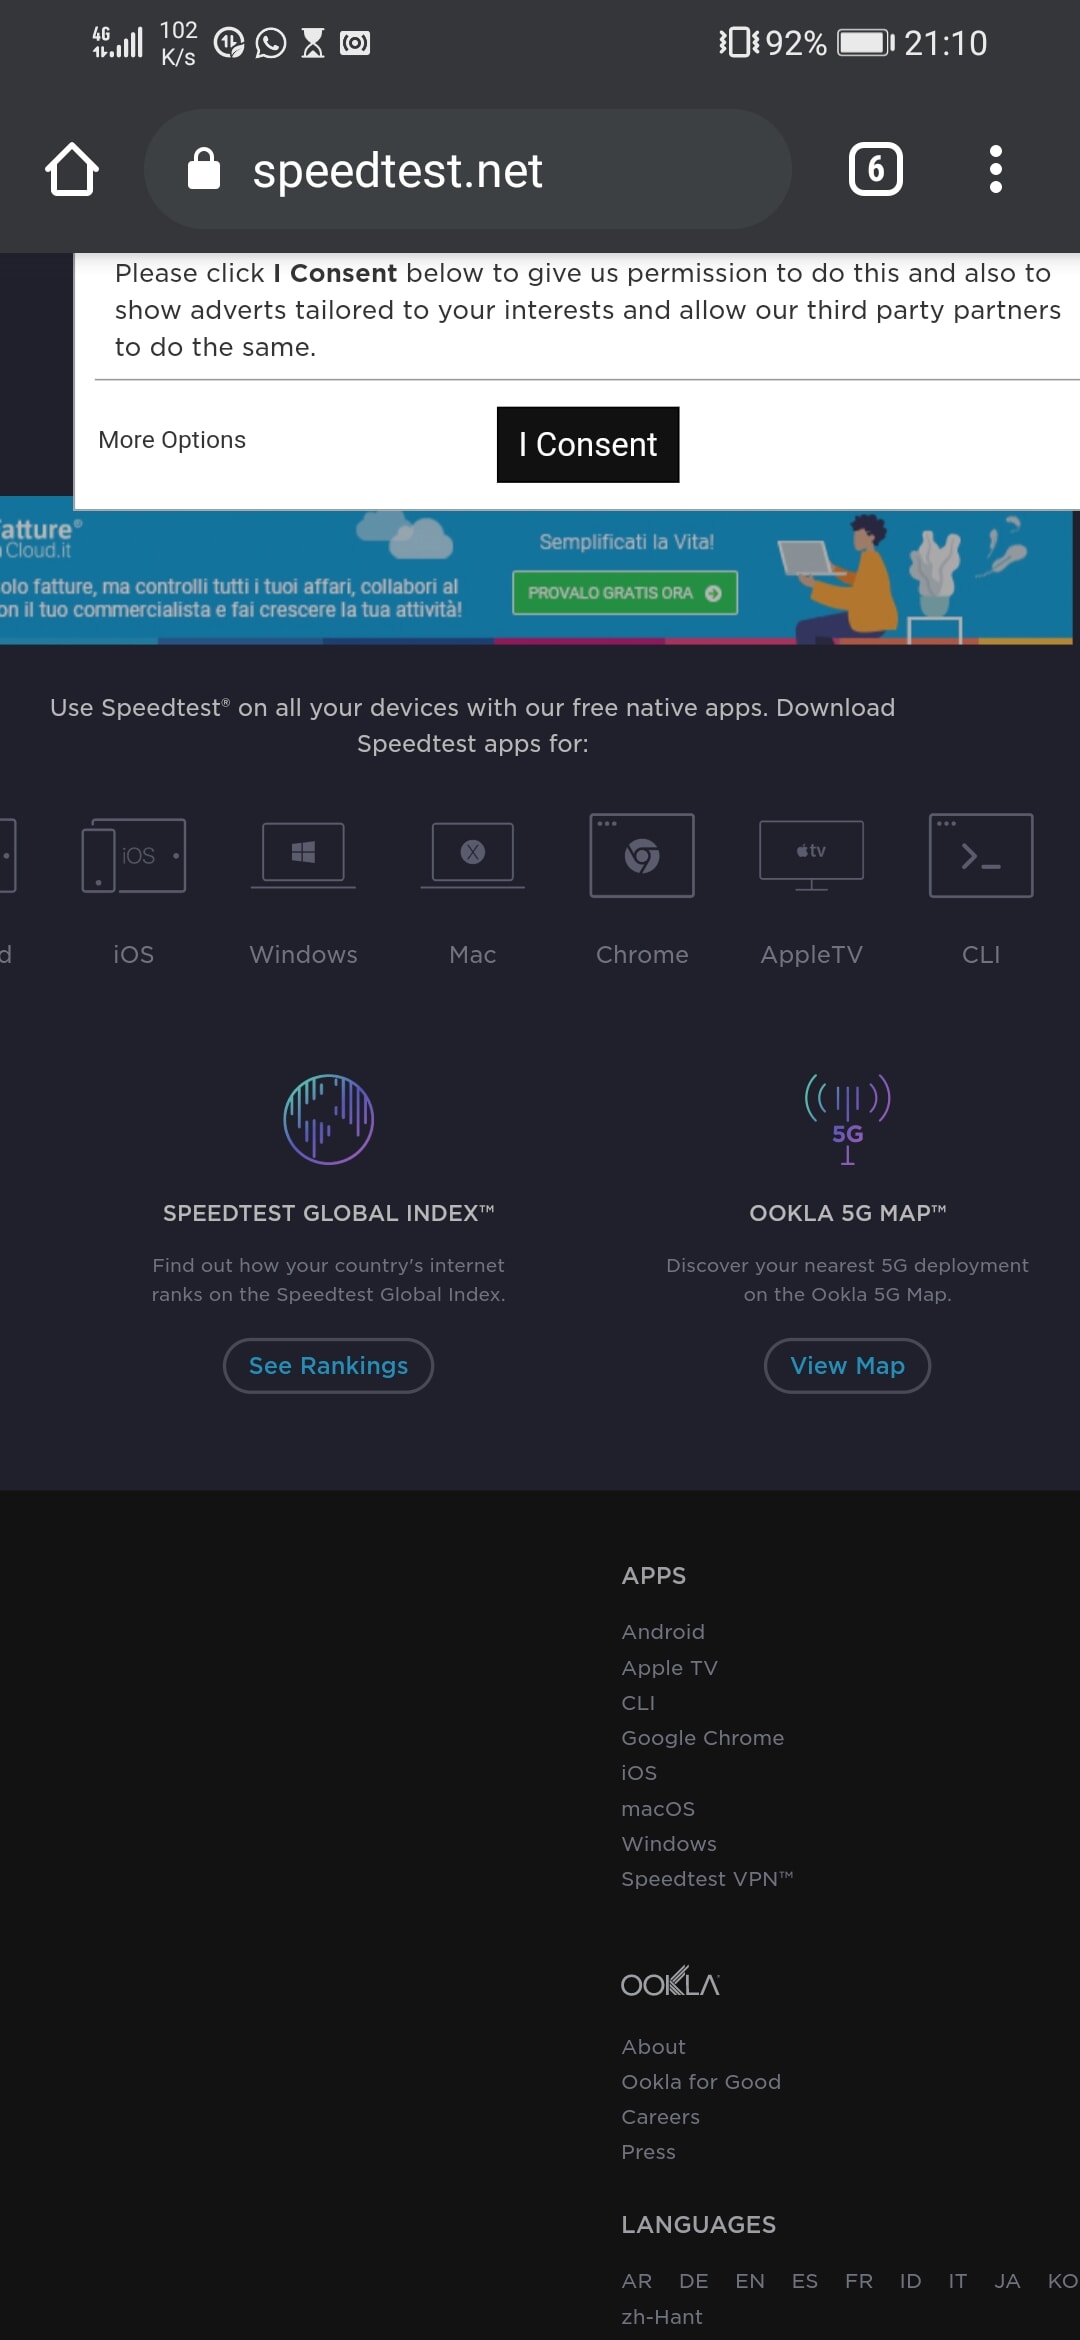
Task: Tap the lock icon in address bar
Action: (204, 169)
